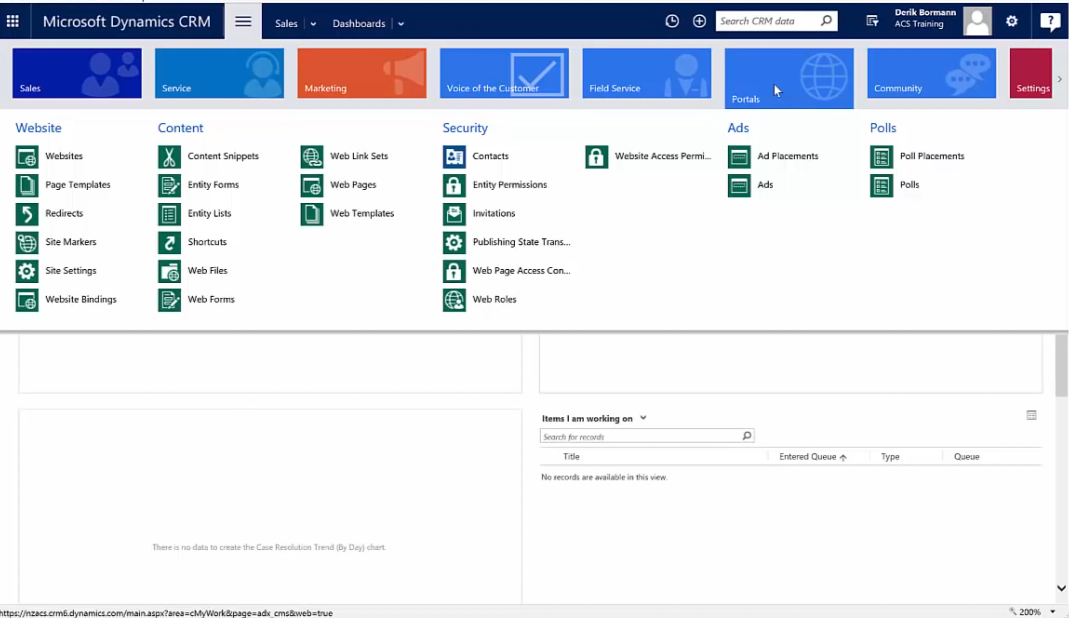1069x620 pixels.
Task: Click the Microsoft Dynamics CRM title
Action: pyautogui.click(x=127, y=21)
